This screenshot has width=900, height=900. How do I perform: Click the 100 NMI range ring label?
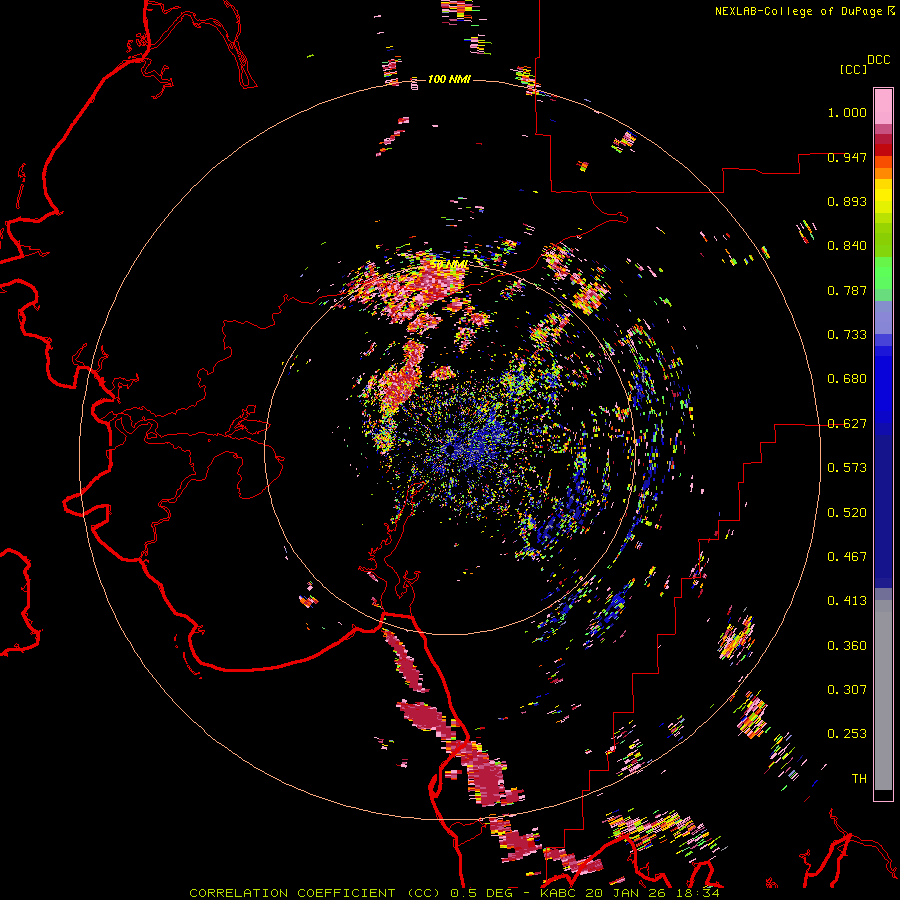click(449, 79)
